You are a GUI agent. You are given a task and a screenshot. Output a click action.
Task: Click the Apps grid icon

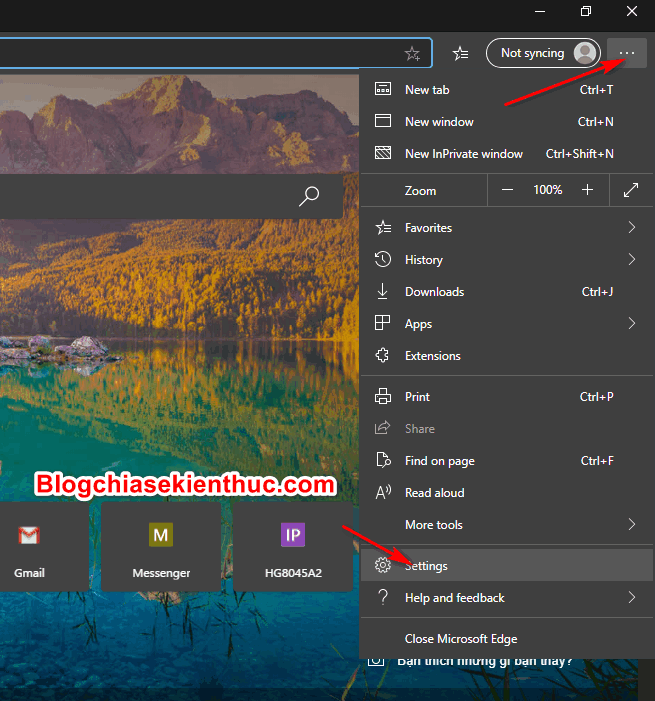(382, 323)
